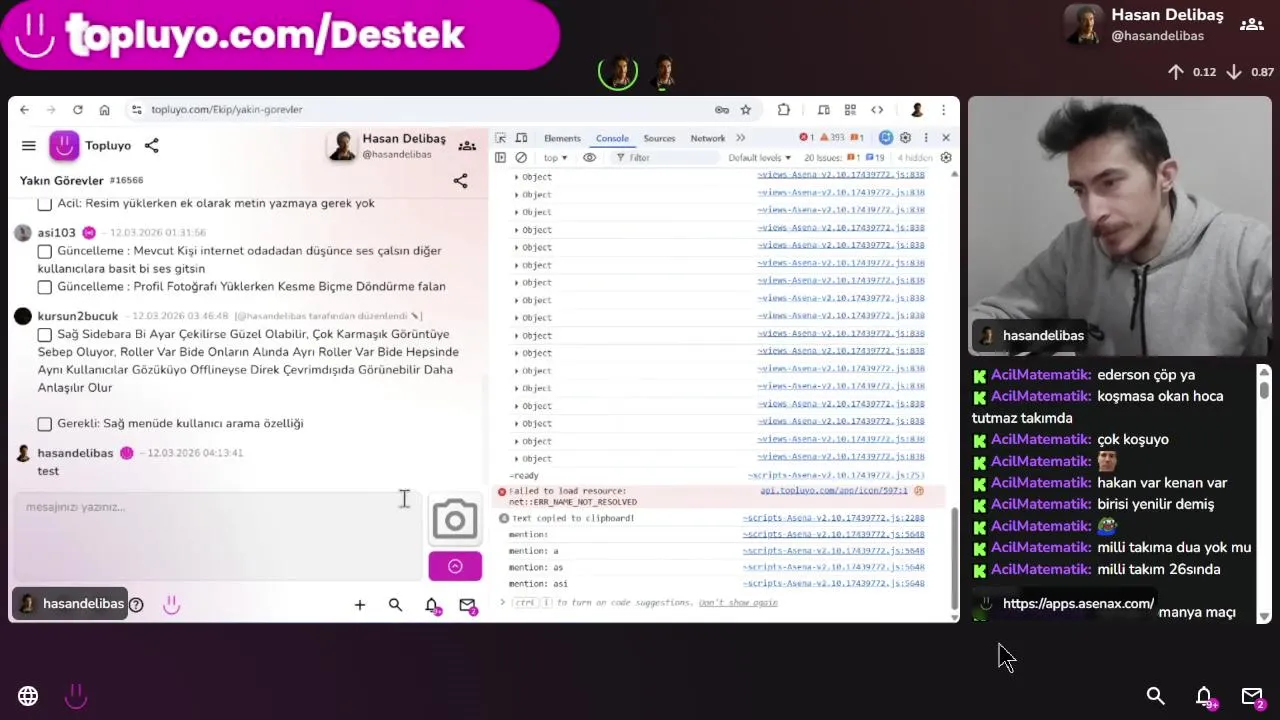Go to the browser home button
The width and height of the screenshot is (1280, 720).
tap(104, 110)
